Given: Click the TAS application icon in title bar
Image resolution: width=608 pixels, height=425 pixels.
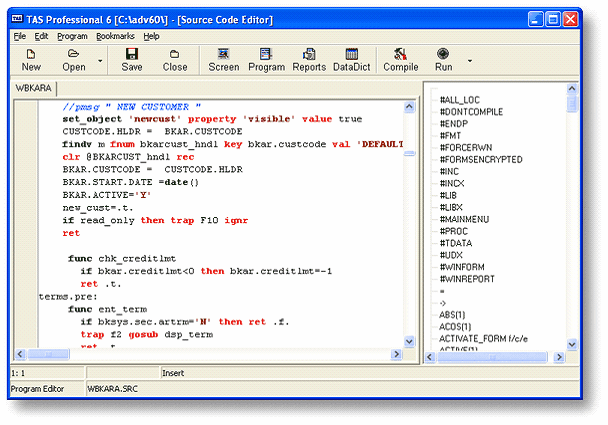Looking at the screenshot, I should (17, 19).
